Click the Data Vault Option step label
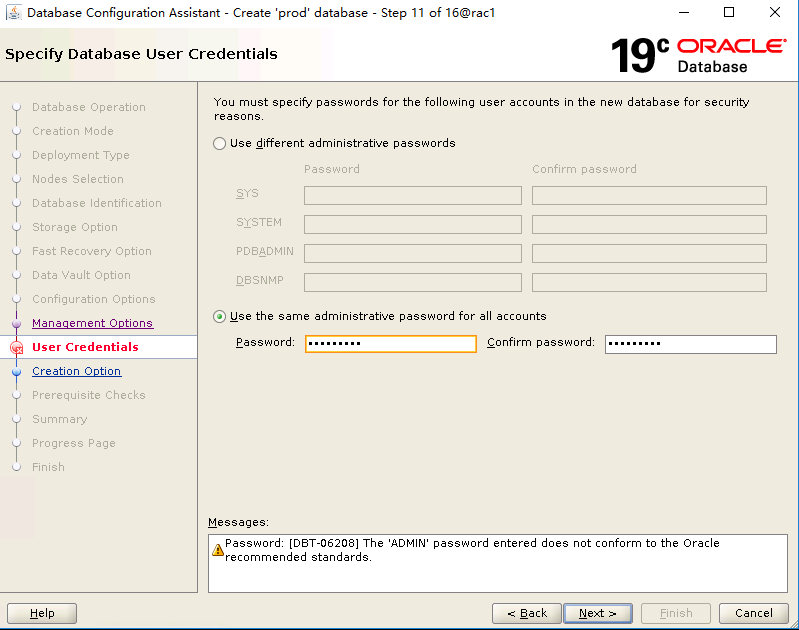This screenshot has height=630, width=799. pyautogui.click(x=82, y=275)
